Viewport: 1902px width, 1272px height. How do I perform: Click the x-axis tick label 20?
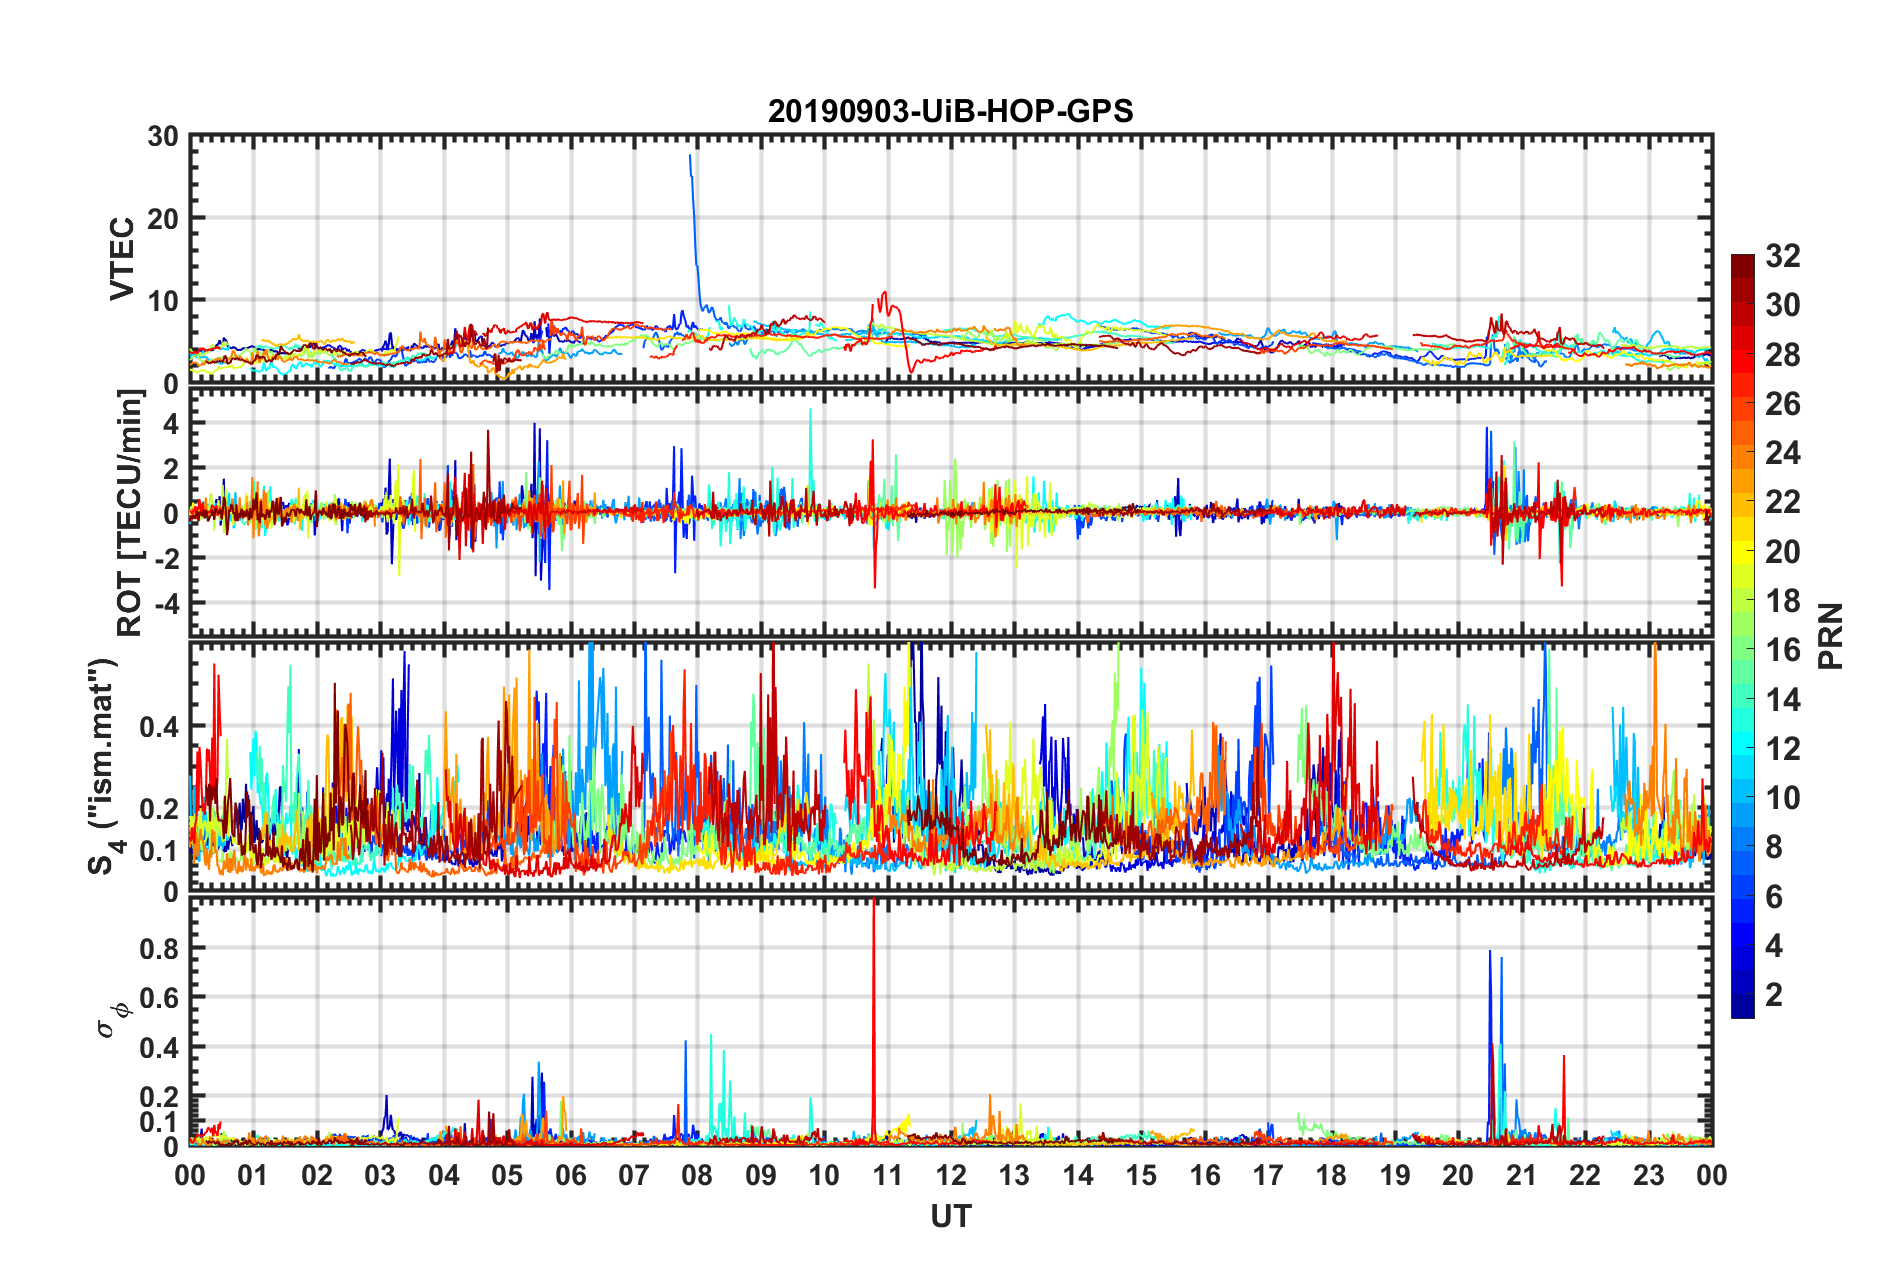tap(1458, 1175)
